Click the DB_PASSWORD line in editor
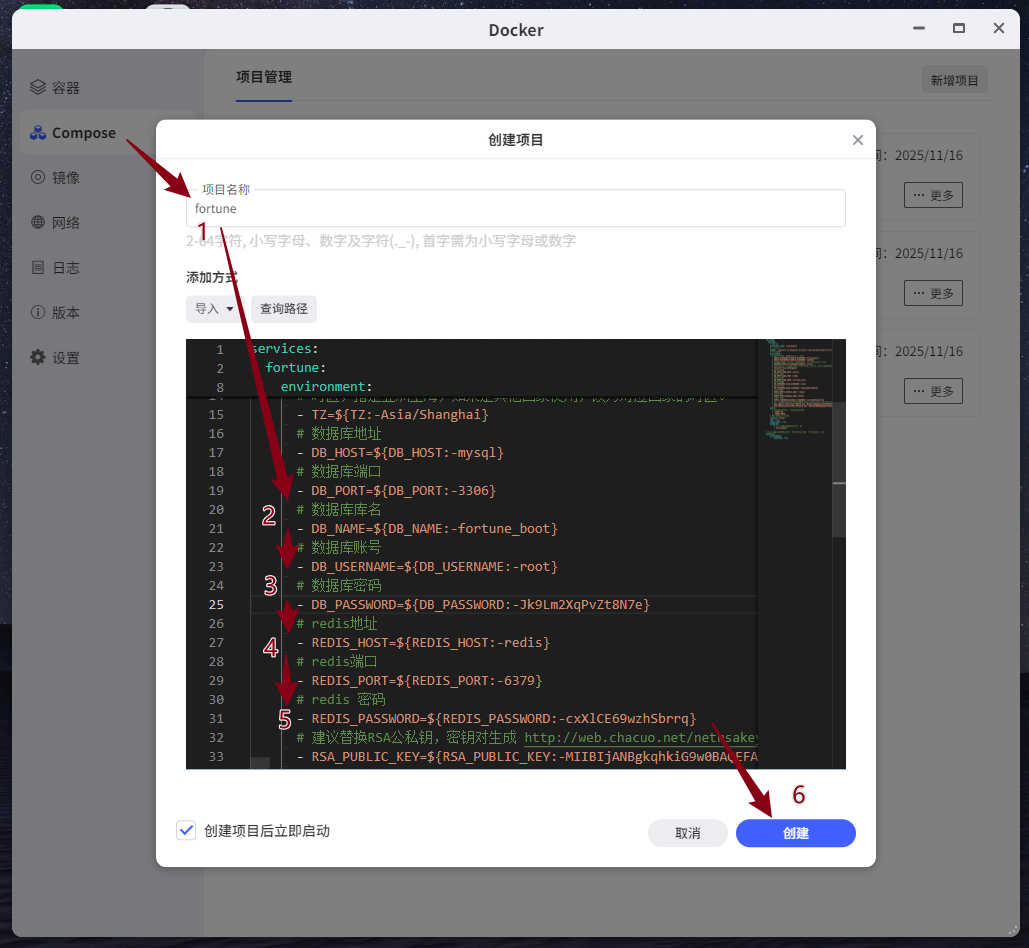The image size is (1029, 948). point(480,605)
